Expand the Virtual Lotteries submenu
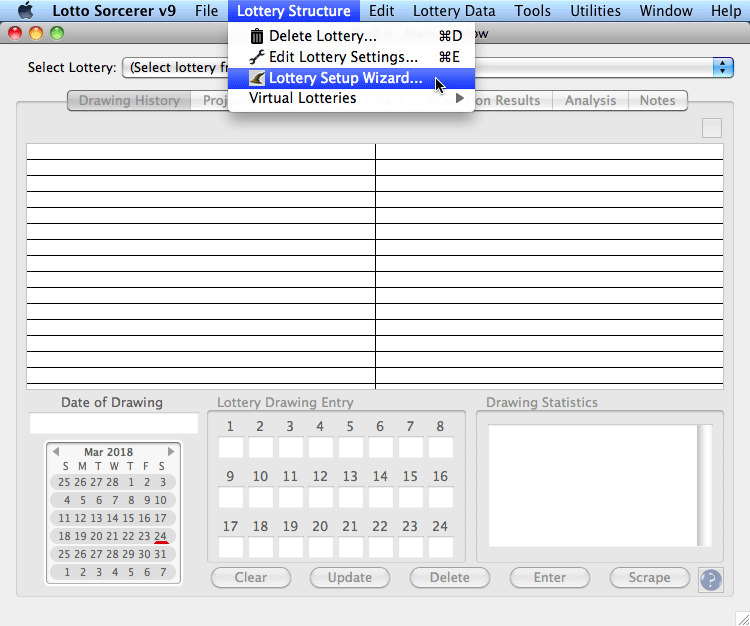 [x=351, y=99]
